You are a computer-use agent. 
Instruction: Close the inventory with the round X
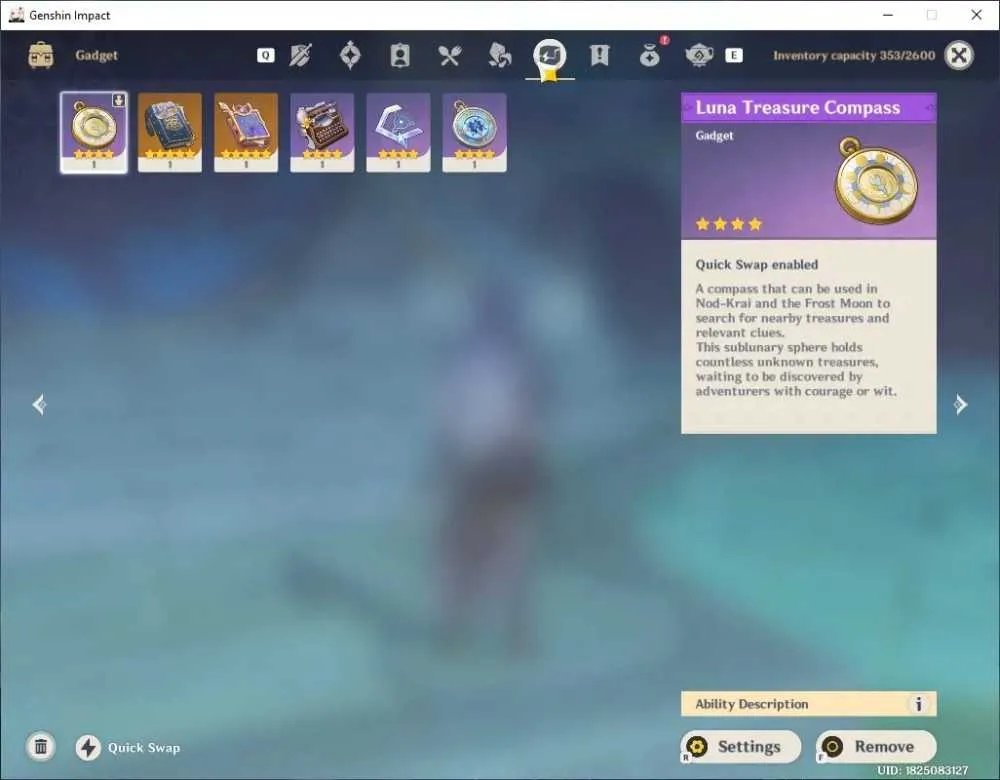[959, 55]
